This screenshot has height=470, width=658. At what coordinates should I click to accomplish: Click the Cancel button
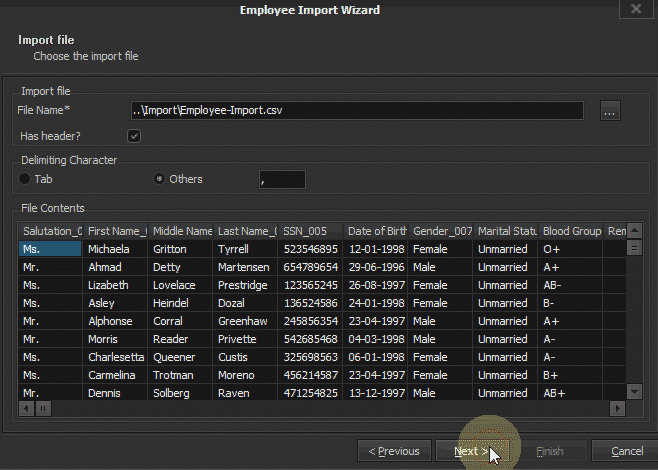point(626,451)
